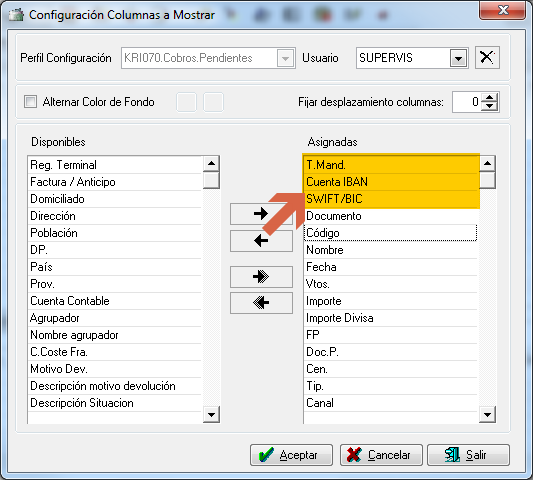
Task: Select Importe Divisa in the Asignadas list
Action: pyautogui.click(x=391, y=318)
